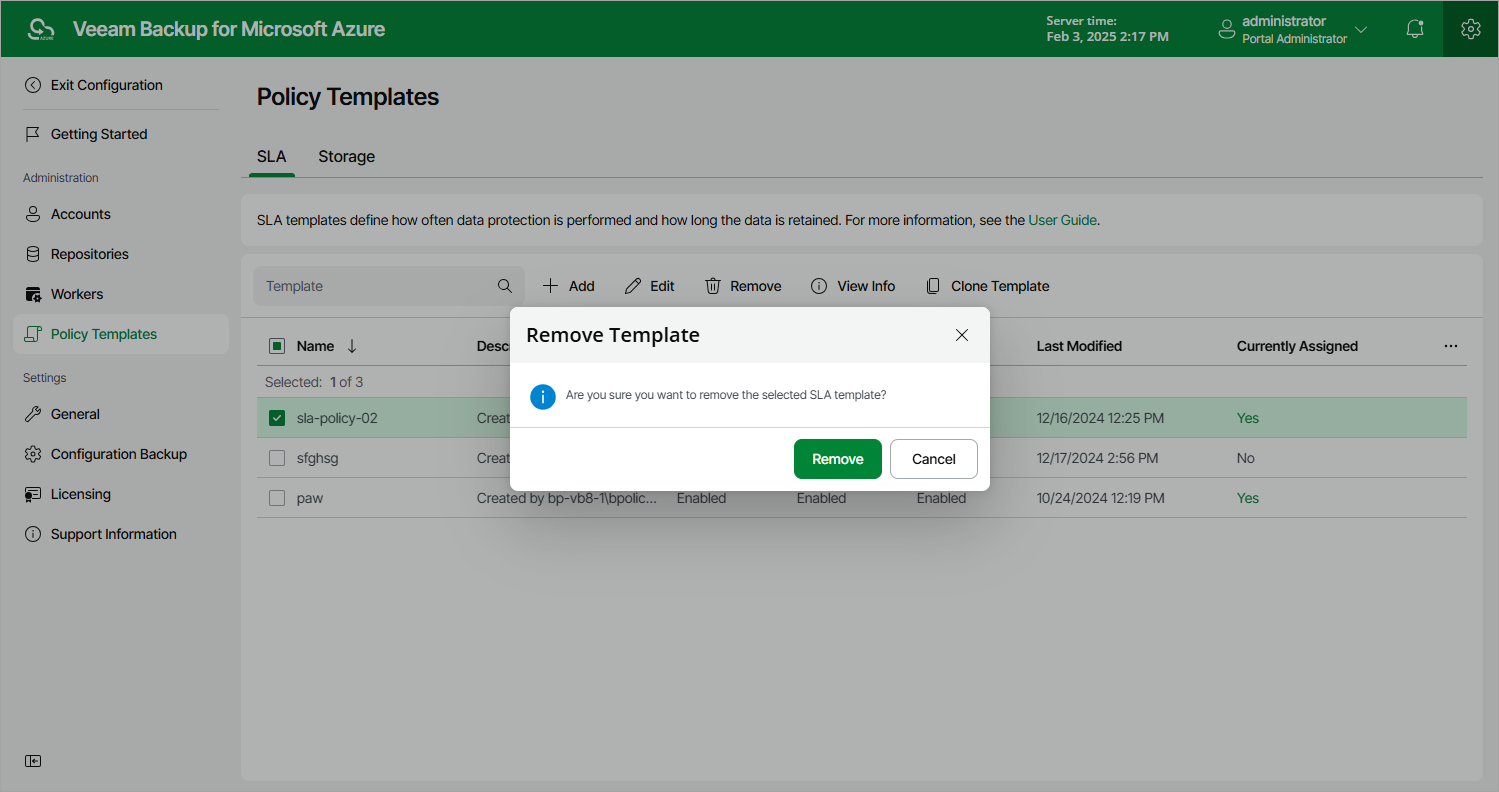
Task: Click the Currently Assigned column header
Action: click(x=1297, y=346)
